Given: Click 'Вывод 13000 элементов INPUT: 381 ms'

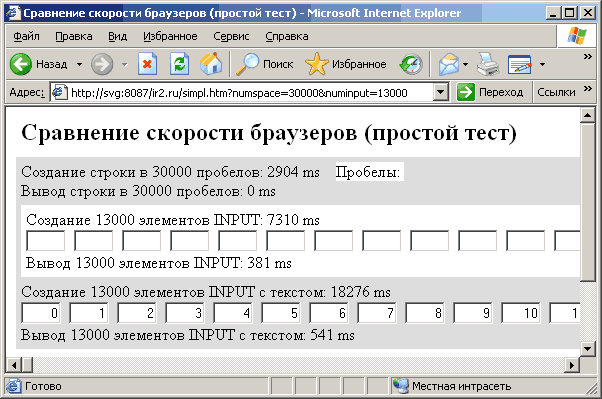Looking at the screenshot, I should click(x=159, y=263).
